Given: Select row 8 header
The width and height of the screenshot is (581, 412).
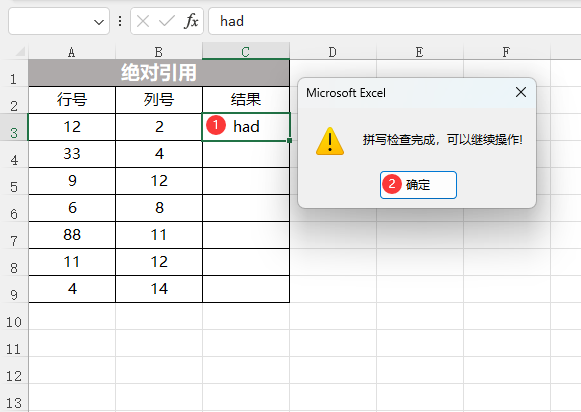Looking at the screenshot, I should tap(14, 263).
